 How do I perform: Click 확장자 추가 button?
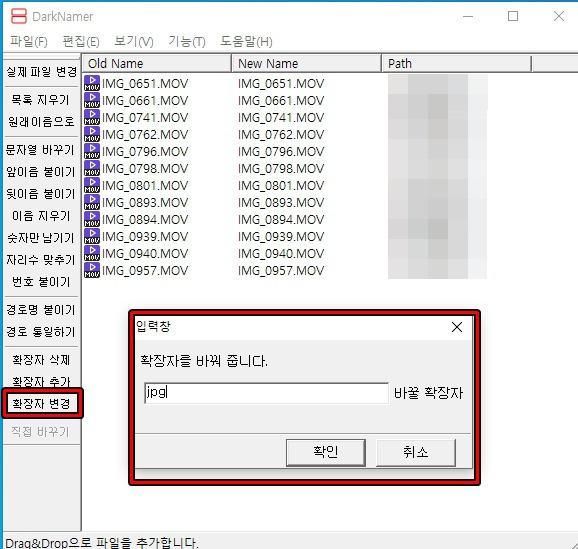click(x=41, y=381)
